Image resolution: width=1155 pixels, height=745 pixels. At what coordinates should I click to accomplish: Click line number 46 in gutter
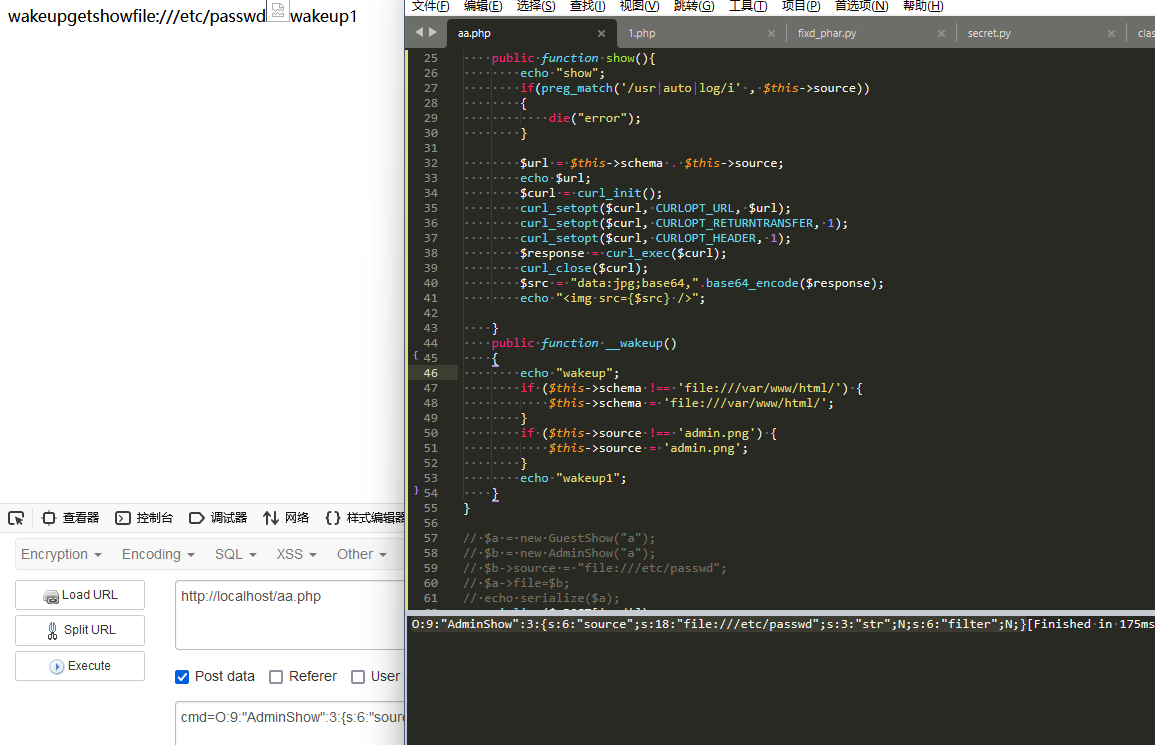coord(430,373)
